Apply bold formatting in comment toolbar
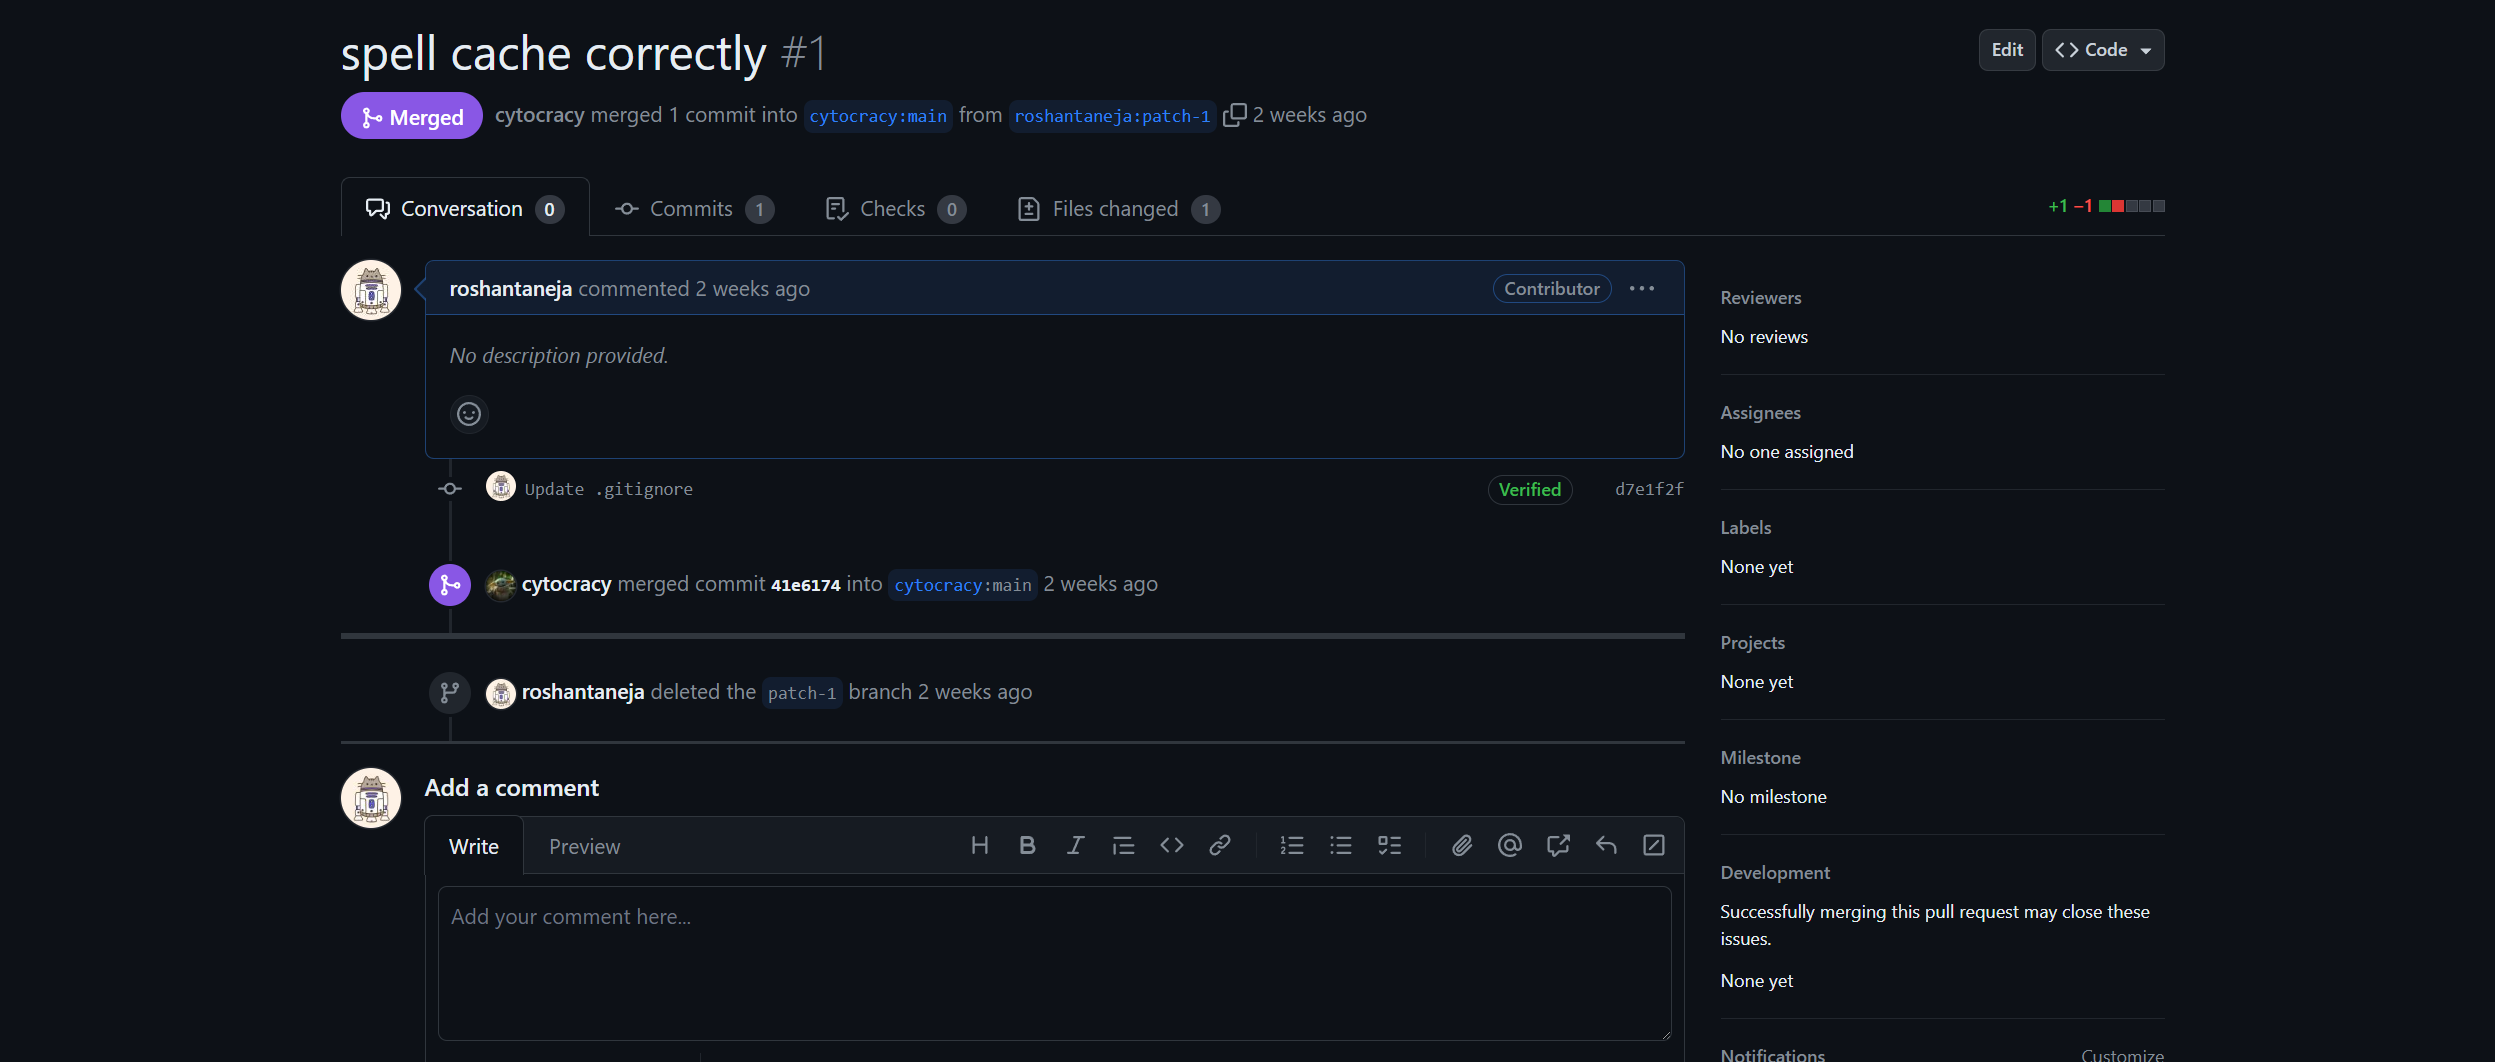Viewport: 2495px width, 1062px height. click(x=1027, y=846)
